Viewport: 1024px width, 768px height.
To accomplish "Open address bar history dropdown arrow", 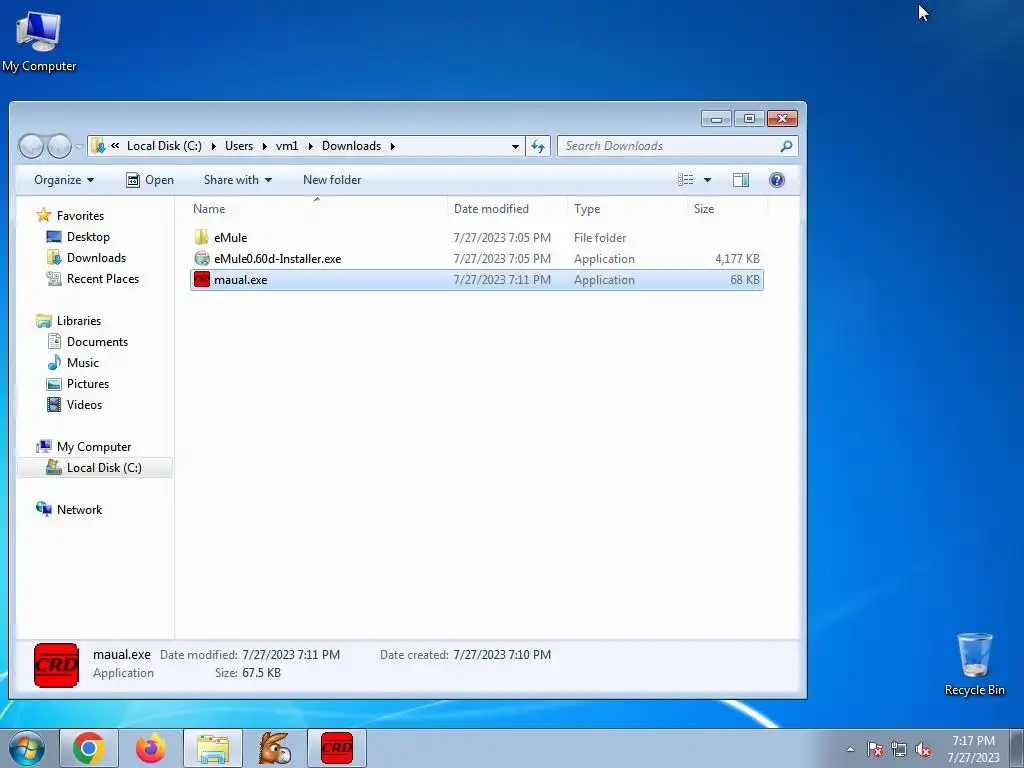I will coord(515,146).
